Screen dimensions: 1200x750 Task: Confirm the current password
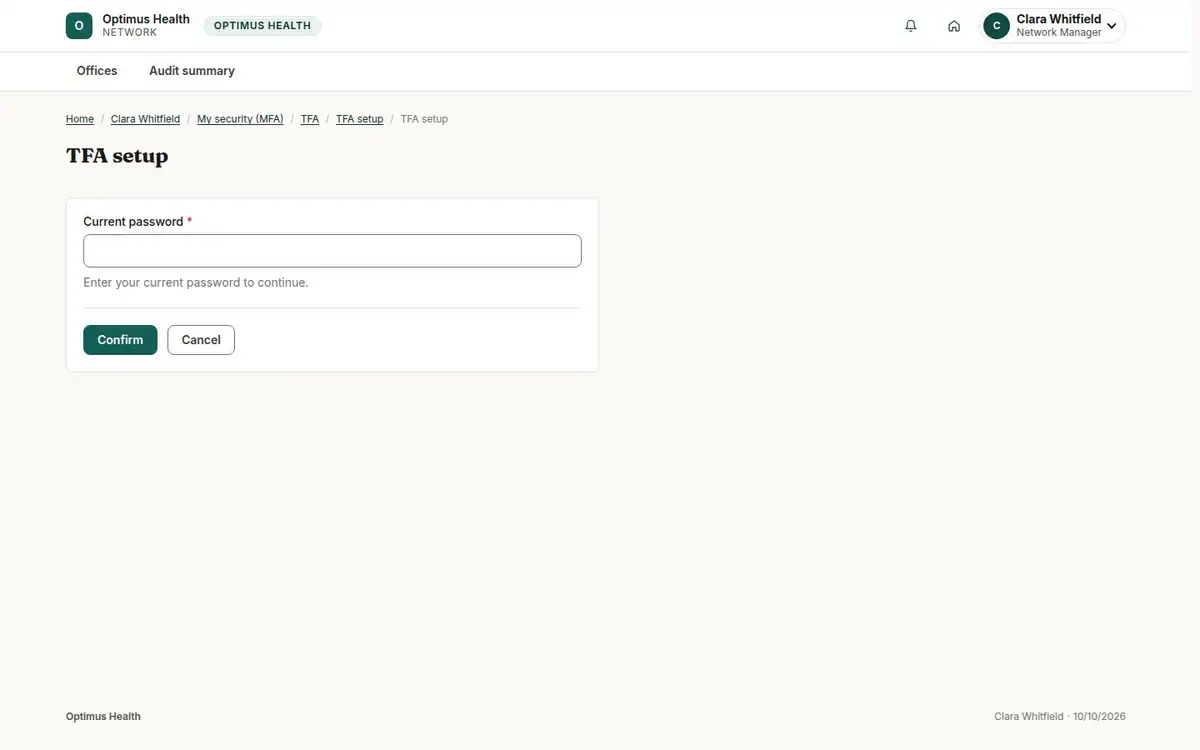click(x=120, y=340)
